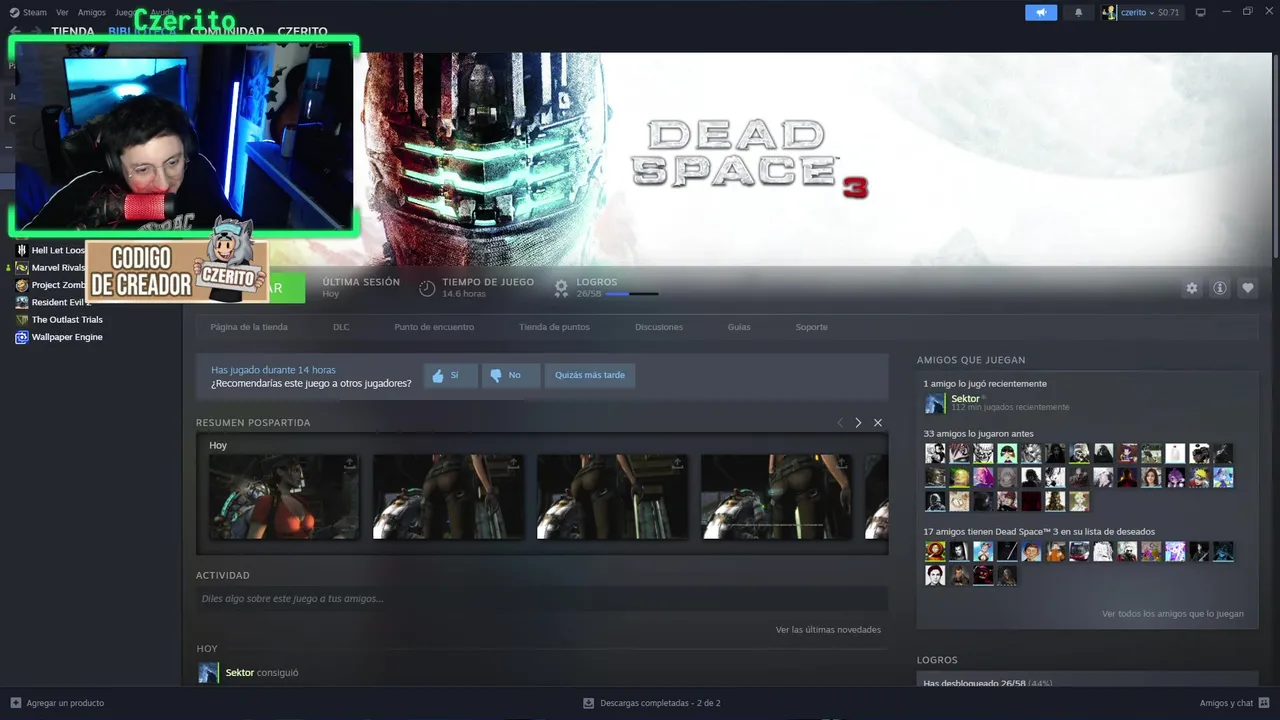Toggle Dead Space 3 as favorite heart

1248,288
